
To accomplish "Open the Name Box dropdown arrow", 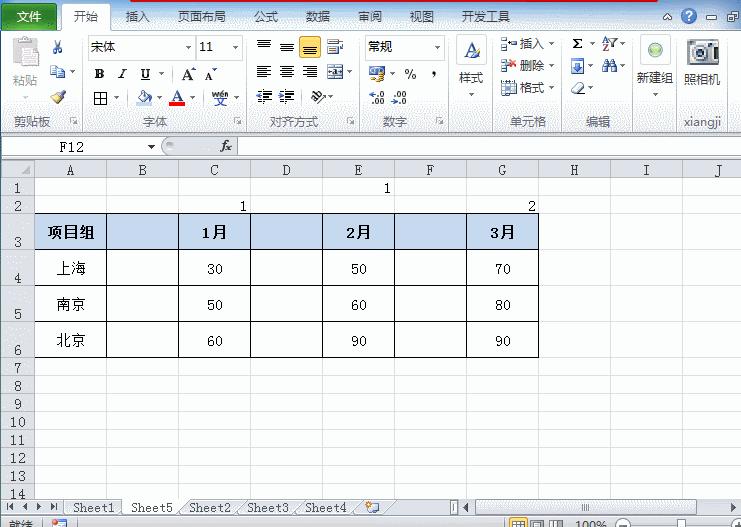I will [151, 147].
